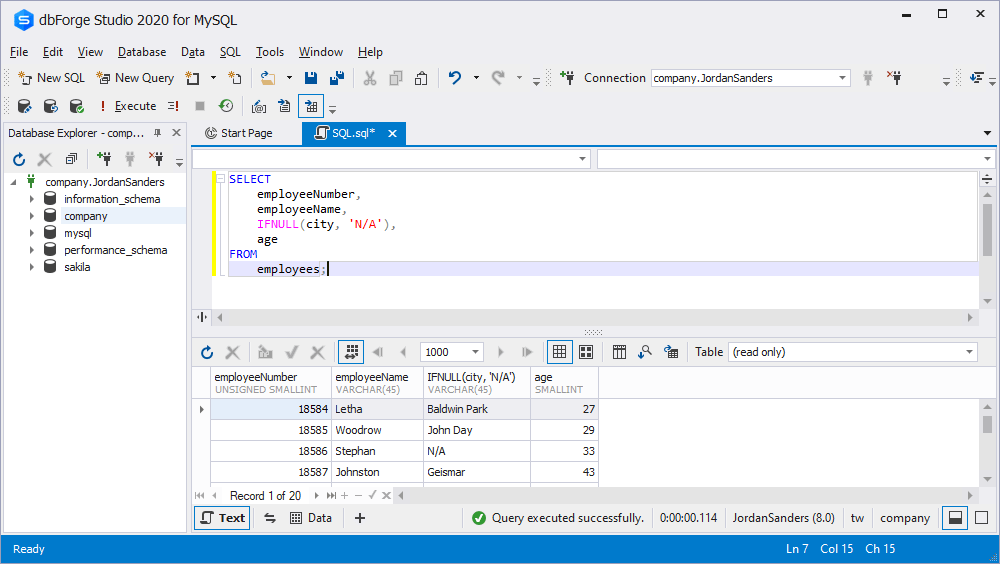The image size is (1000, 564).
Task: Click the Paste clipboard icon
Action: coord(421,78)
